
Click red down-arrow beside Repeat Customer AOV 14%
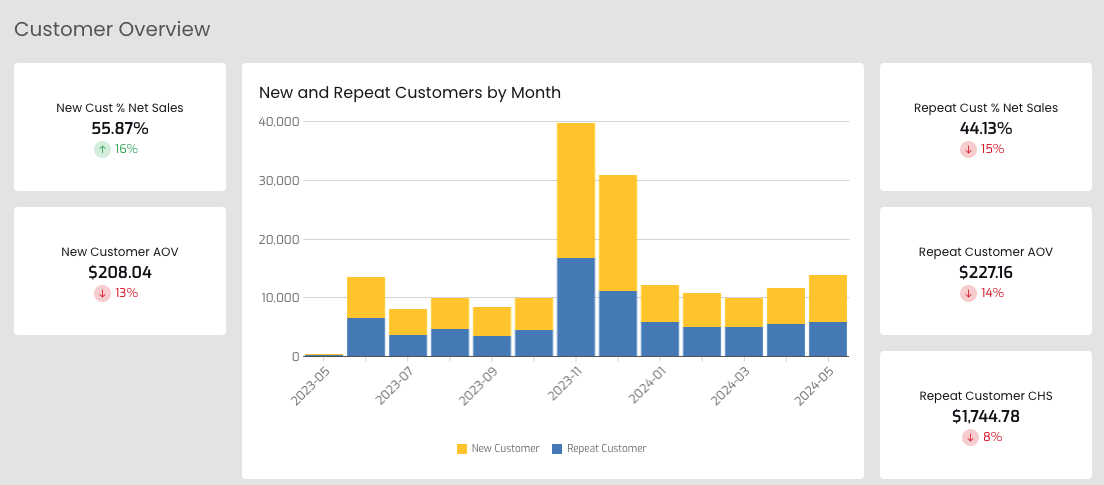(x=968, y=293)
